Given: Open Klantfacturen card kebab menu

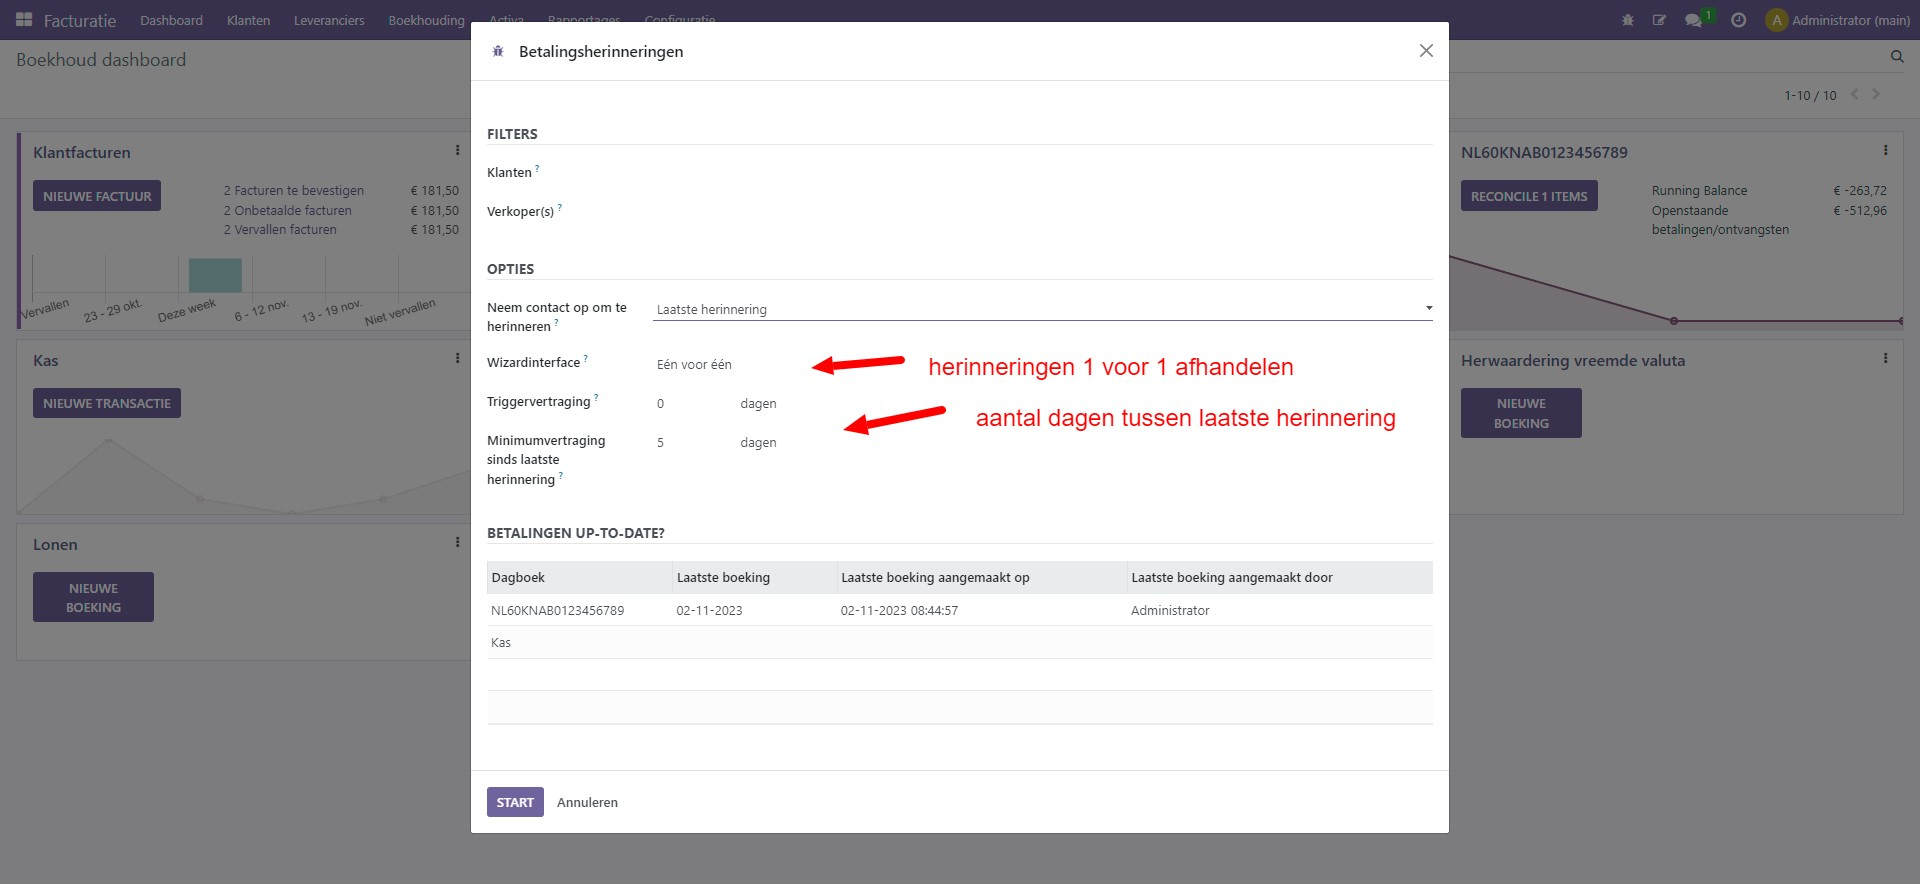Looking at the screenshot, I should coord(458,151).
